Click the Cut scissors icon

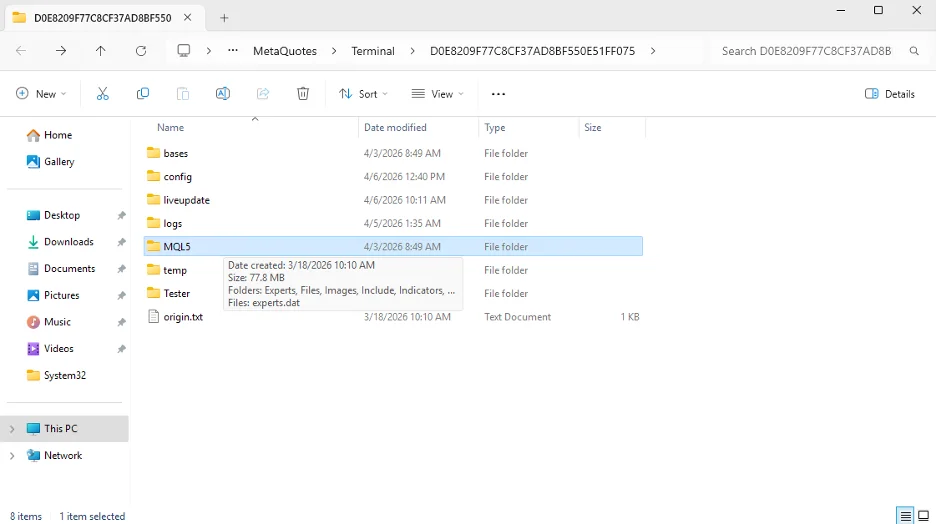tap(102, 93)
